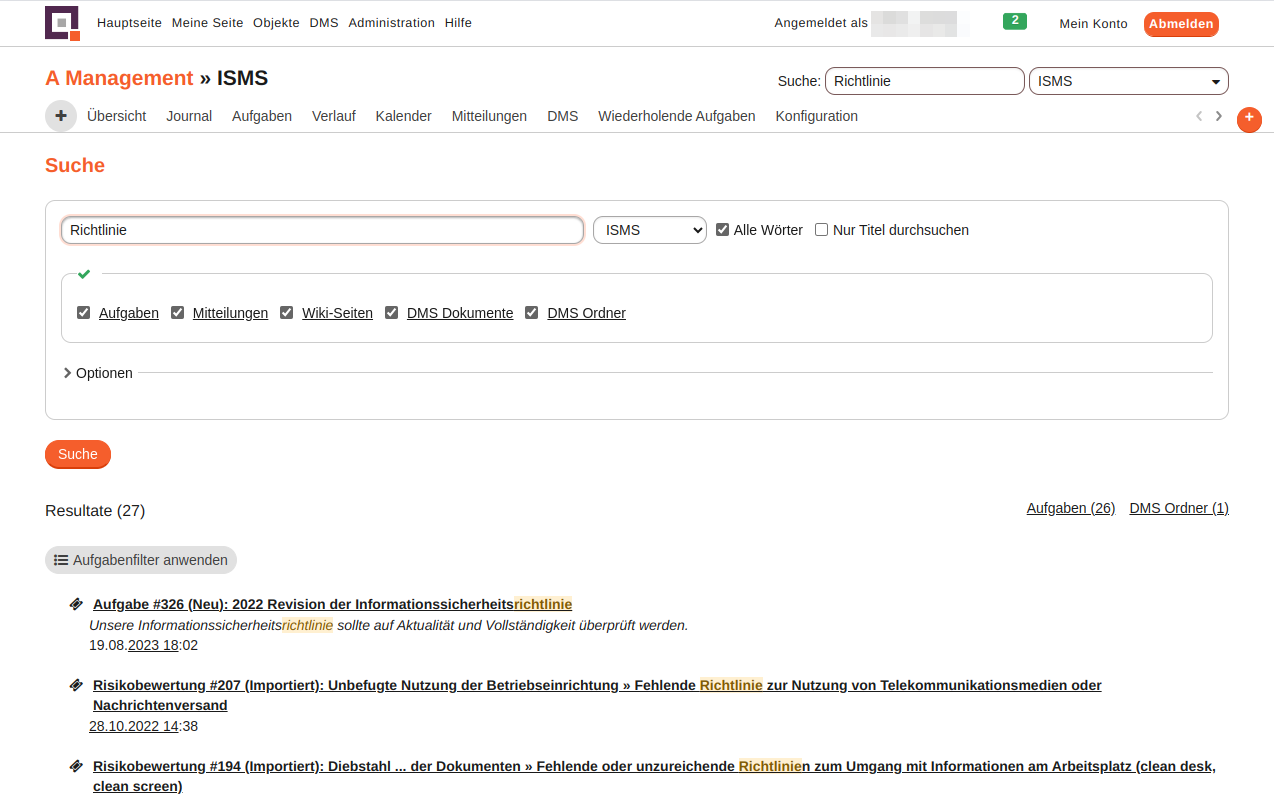Click the green checkmark toggle-all icon
1274x797 pixels.
tap(84, 274)
